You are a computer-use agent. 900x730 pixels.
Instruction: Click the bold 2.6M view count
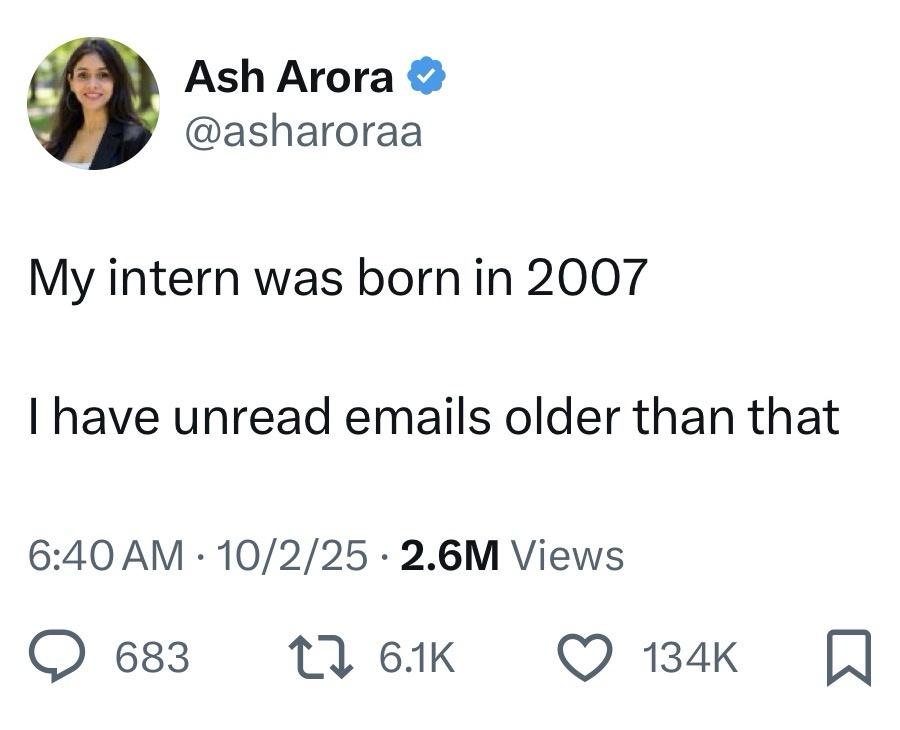[449, 555]
